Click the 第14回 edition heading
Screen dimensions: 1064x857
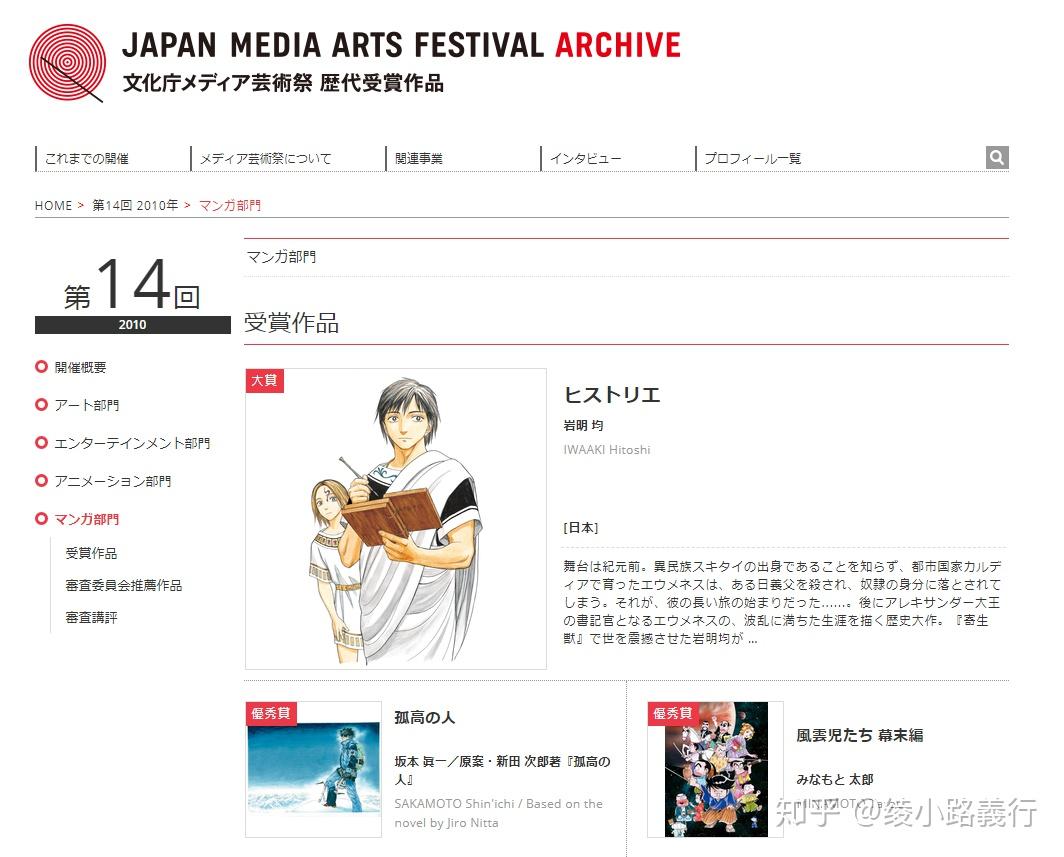point(132,284)
